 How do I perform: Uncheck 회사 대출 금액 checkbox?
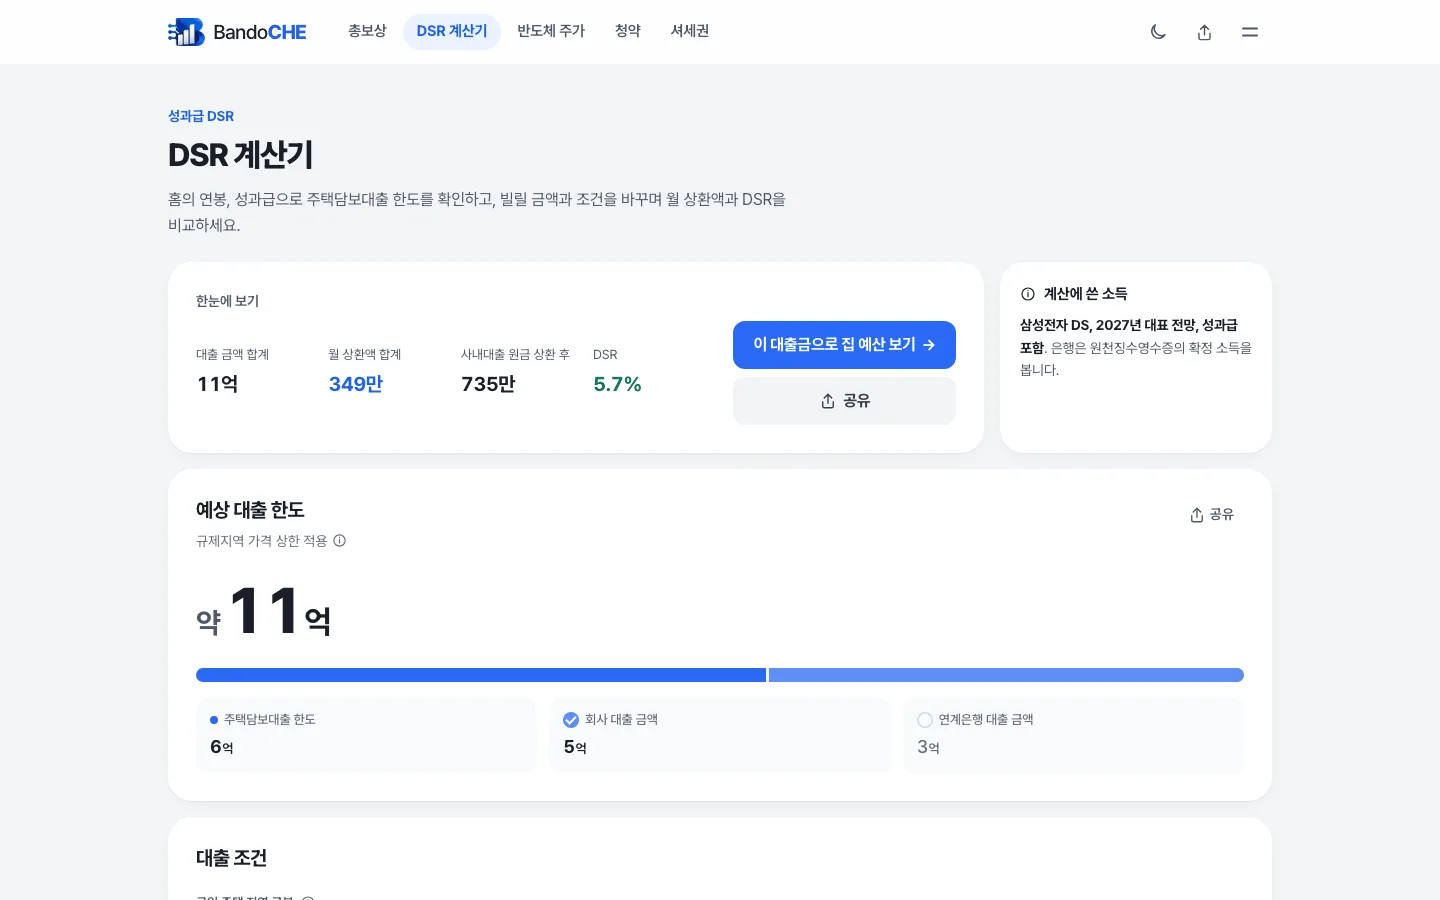(571, 720)
